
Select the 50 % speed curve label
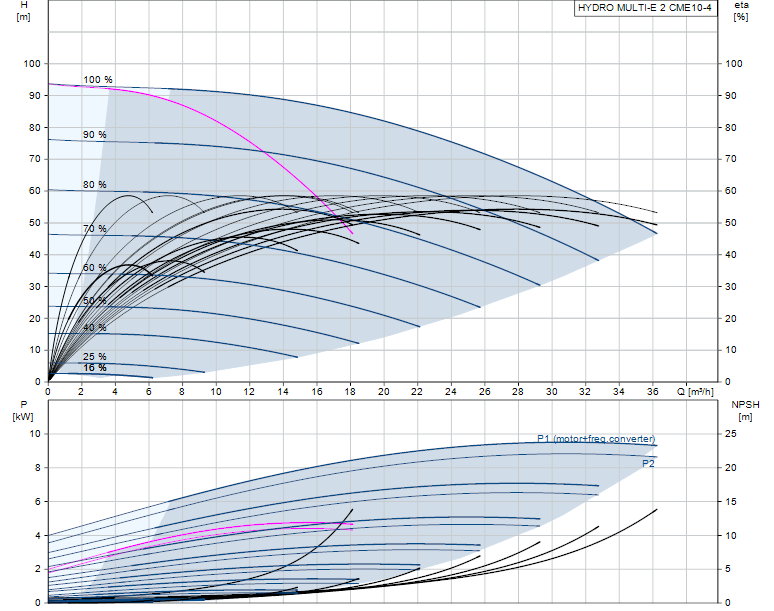click(x=95, y=301)
